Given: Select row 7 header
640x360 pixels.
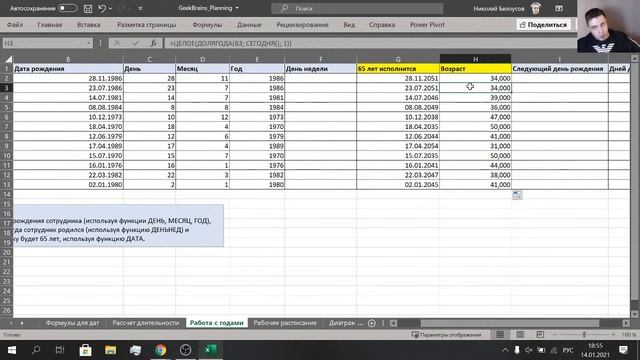Looking at the screenshot, I should point(7,127).
